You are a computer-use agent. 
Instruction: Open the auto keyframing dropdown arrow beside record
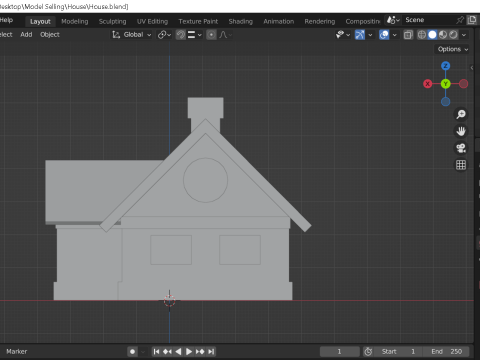(143, 352)
